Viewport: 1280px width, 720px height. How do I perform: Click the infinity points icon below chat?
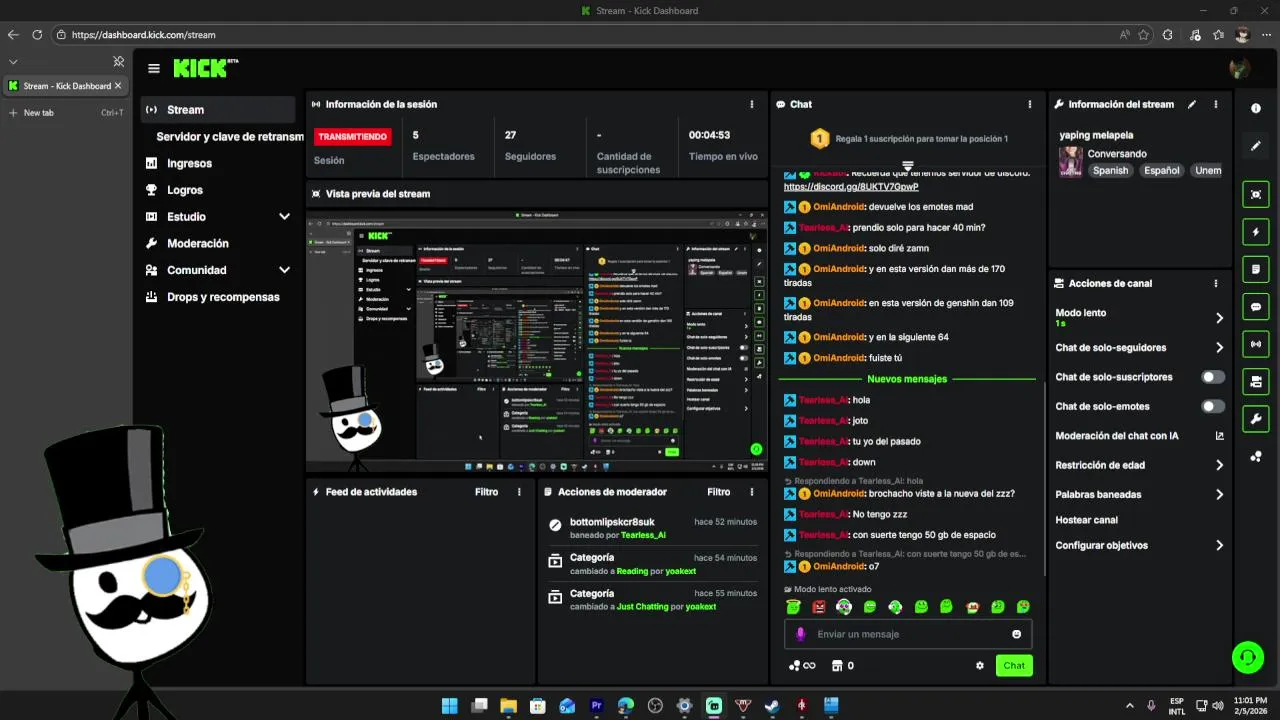(x=802, y=666)
